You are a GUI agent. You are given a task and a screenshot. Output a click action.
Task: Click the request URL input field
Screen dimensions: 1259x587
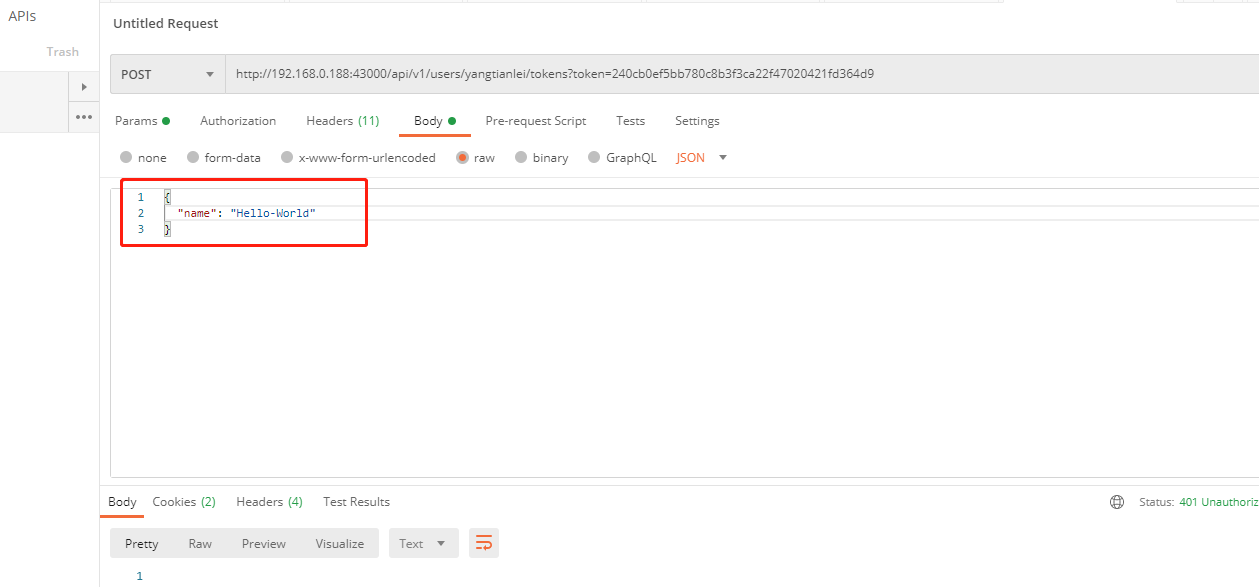coord(742,74)
